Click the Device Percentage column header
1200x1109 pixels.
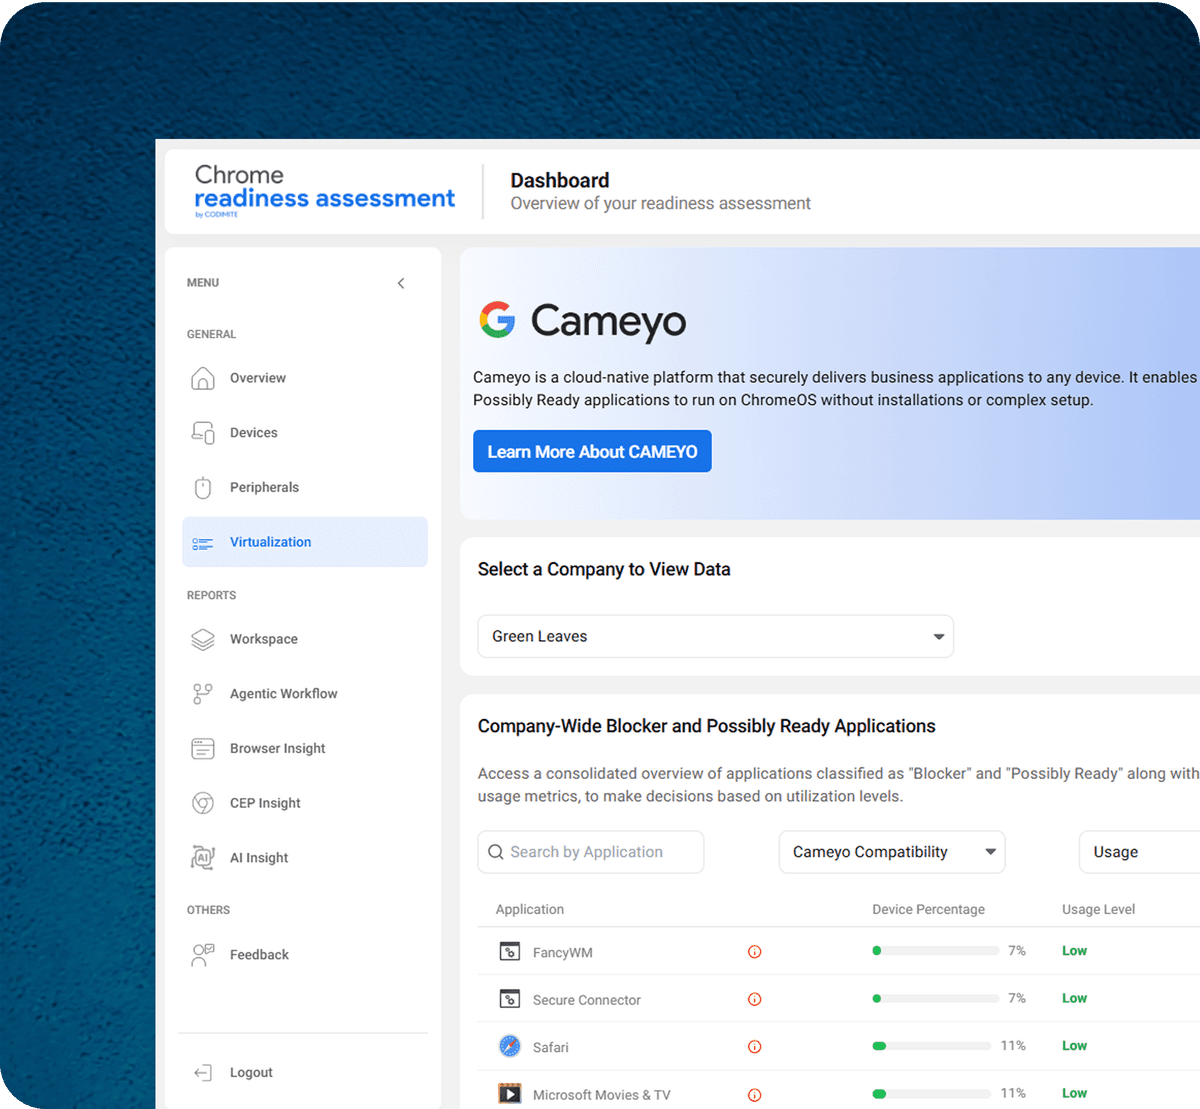[928, 909]
